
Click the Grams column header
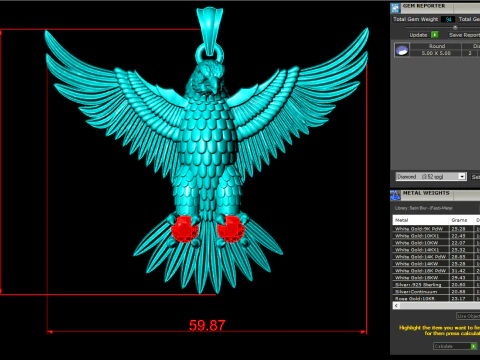(461, 220)
